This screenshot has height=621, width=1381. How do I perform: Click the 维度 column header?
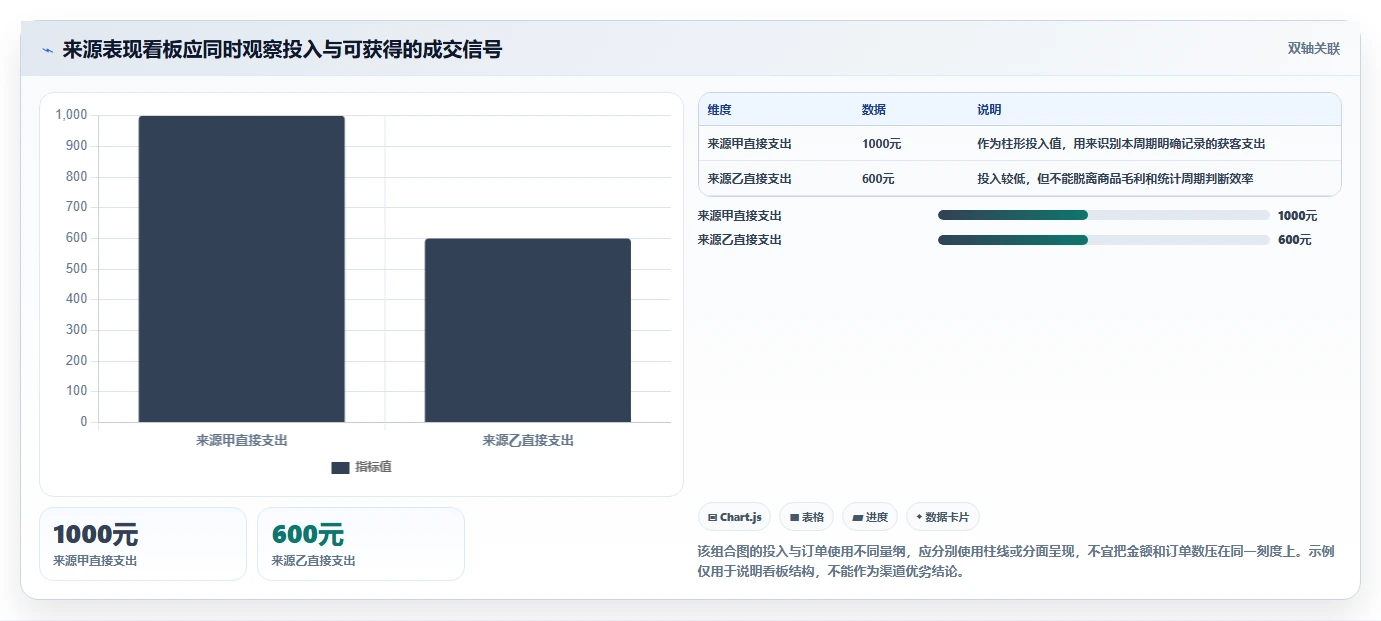[x=719, y=110]
